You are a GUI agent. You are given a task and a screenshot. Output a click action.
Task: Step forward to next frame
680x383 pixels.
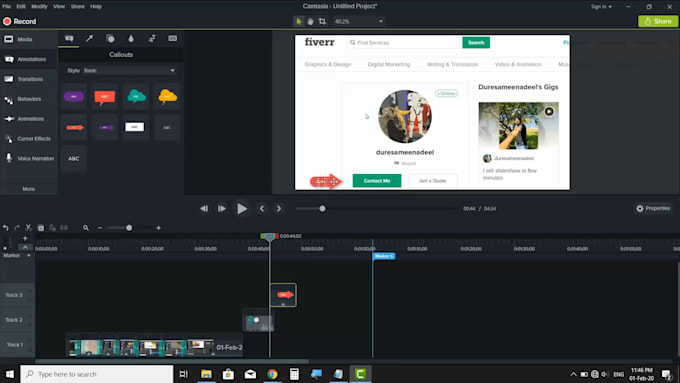[x=222, y=209]
